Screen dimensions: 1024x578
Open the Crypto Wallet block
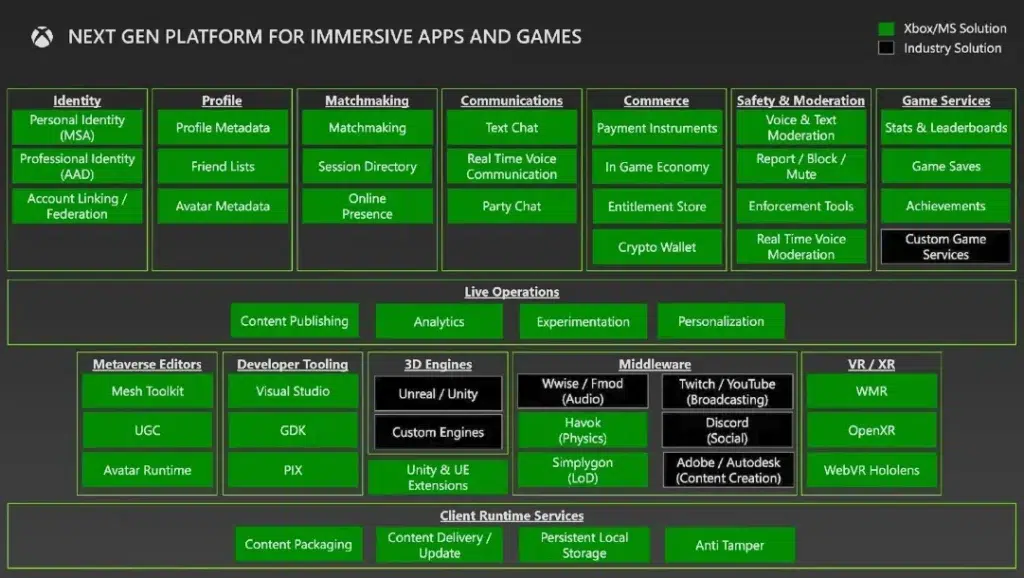[656, 247]
